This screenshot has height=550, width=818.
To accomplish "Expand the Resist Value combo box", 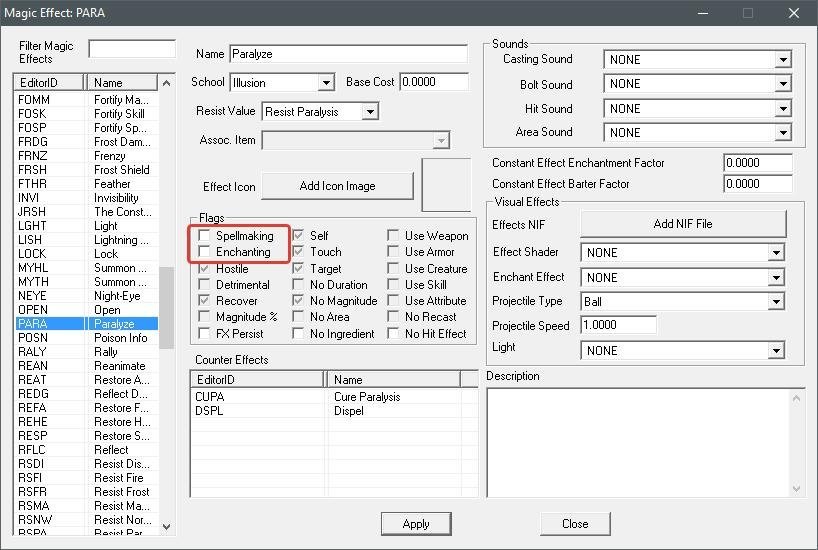I will (x=369, y=112).
